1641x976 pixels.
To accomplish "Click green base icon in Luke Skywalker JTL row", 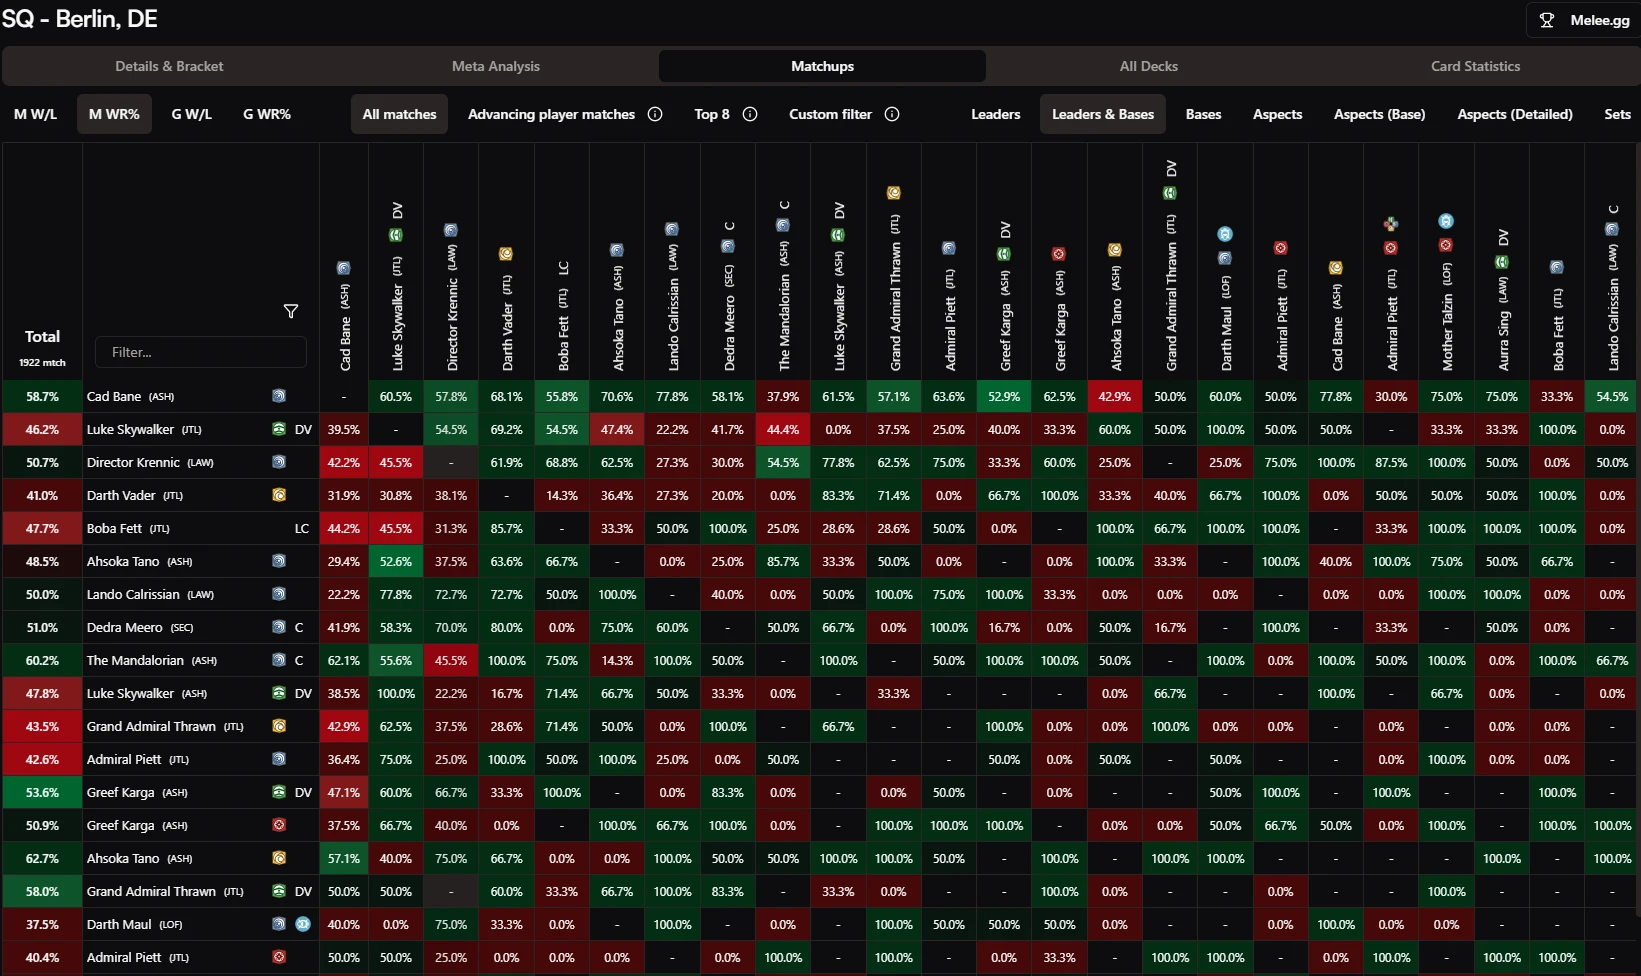I will coord(279,429).
